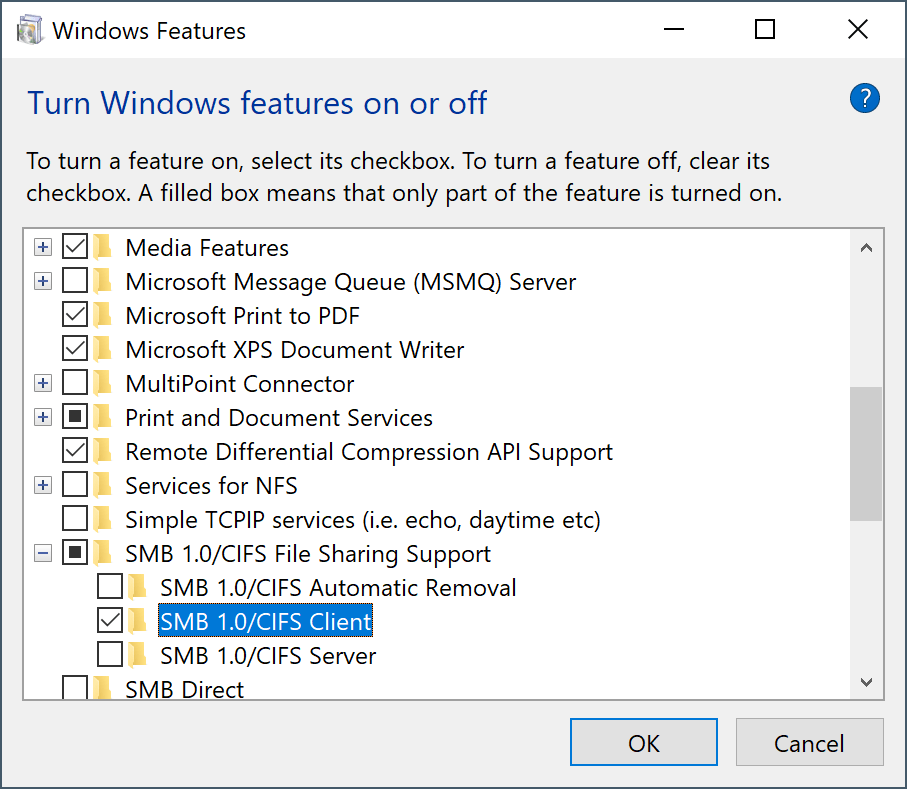The height and width of the screenshot is (789, 907).
Task: Select Microsoft Message Queue (MSMQ) Server label
Action: [351, 282]
